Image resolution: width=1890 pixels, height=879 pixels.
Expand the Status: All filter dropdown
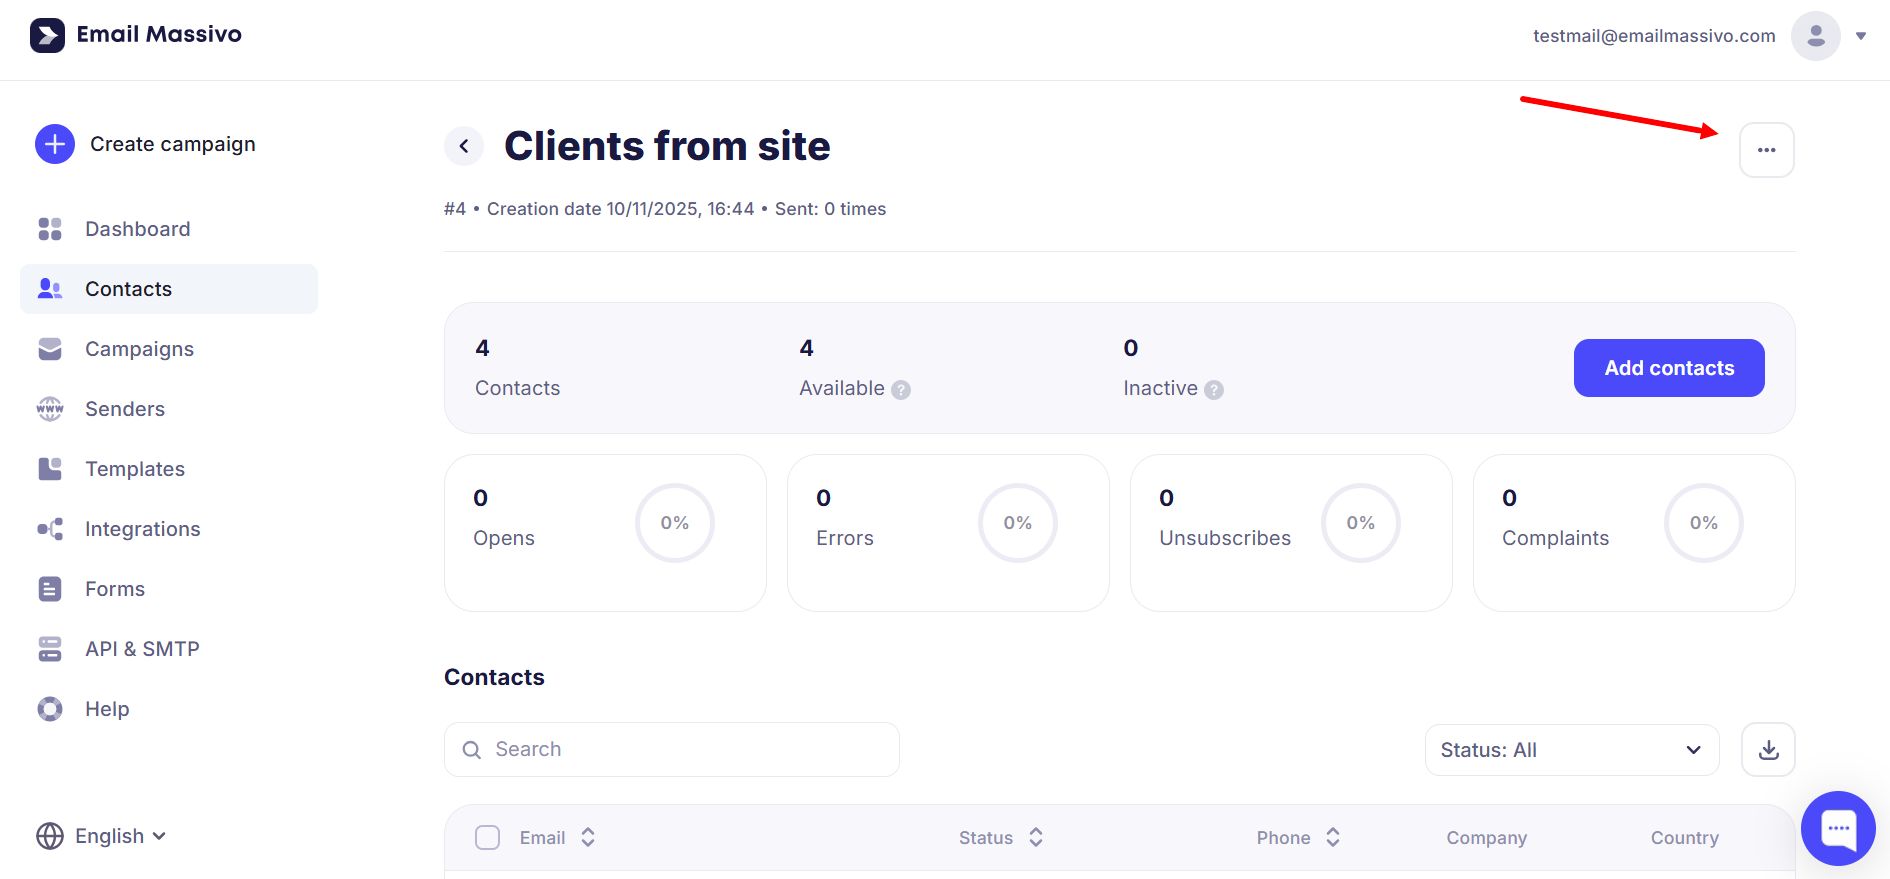1571,750
